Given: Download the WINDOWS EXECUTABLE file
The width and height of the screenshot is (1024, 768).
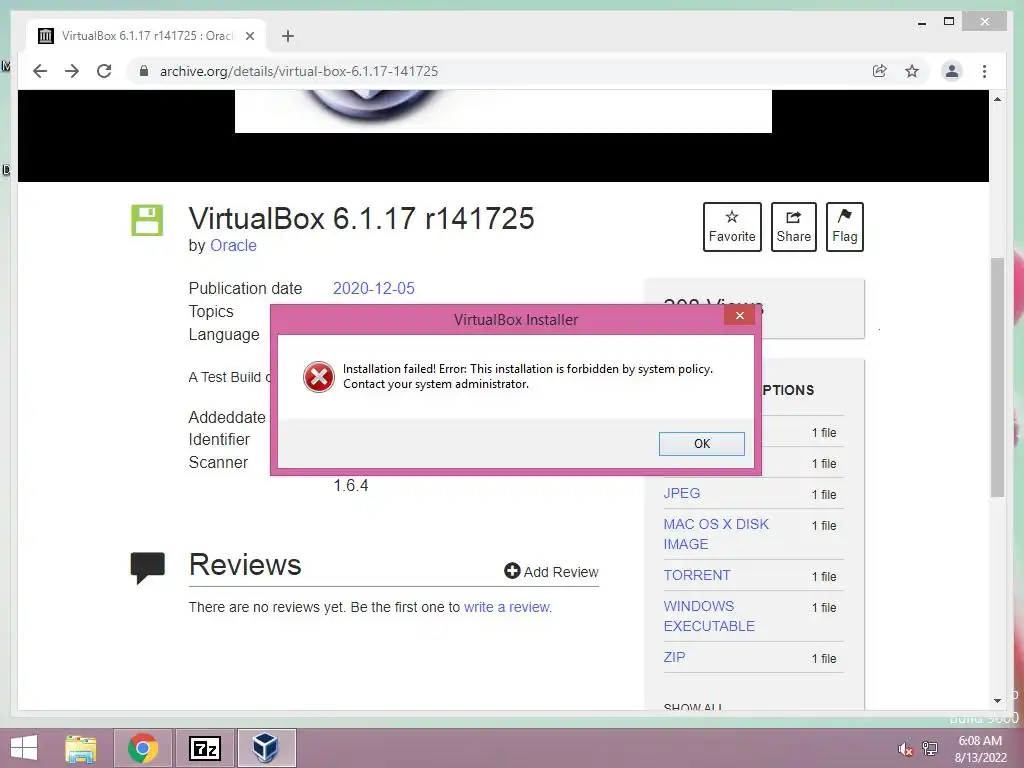Looking at the screenshot, I should (709, 616).
